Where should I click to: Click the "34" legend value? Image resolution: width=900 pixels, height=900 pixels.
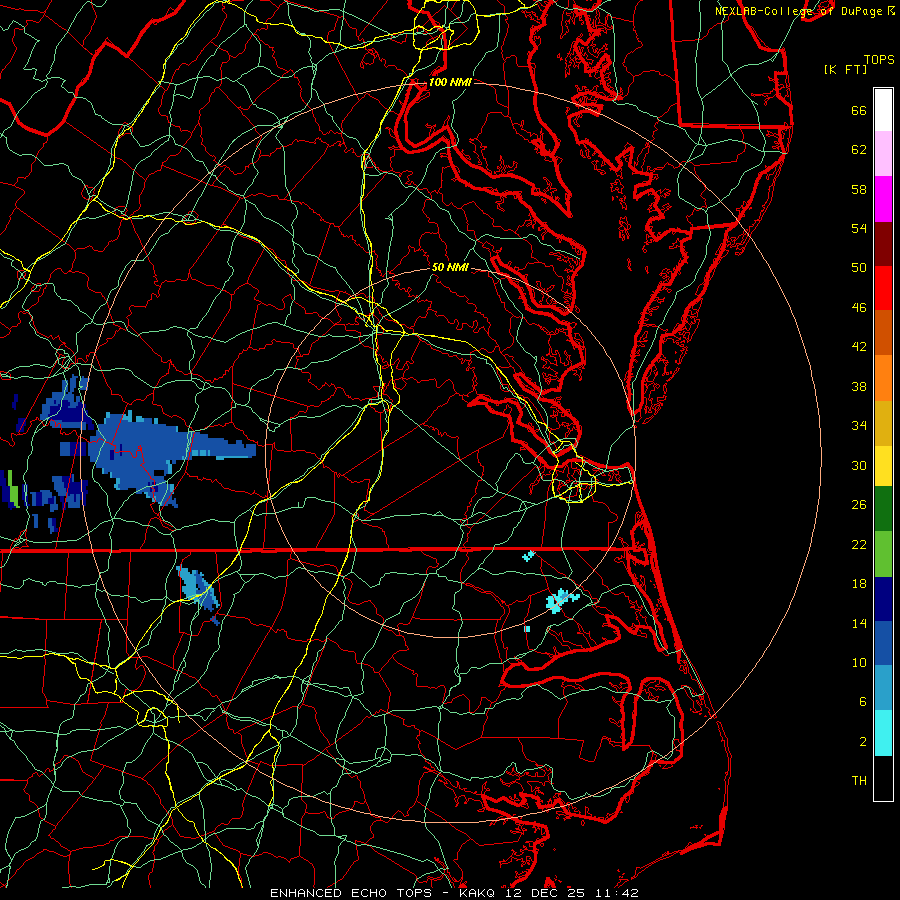(859, 426)
